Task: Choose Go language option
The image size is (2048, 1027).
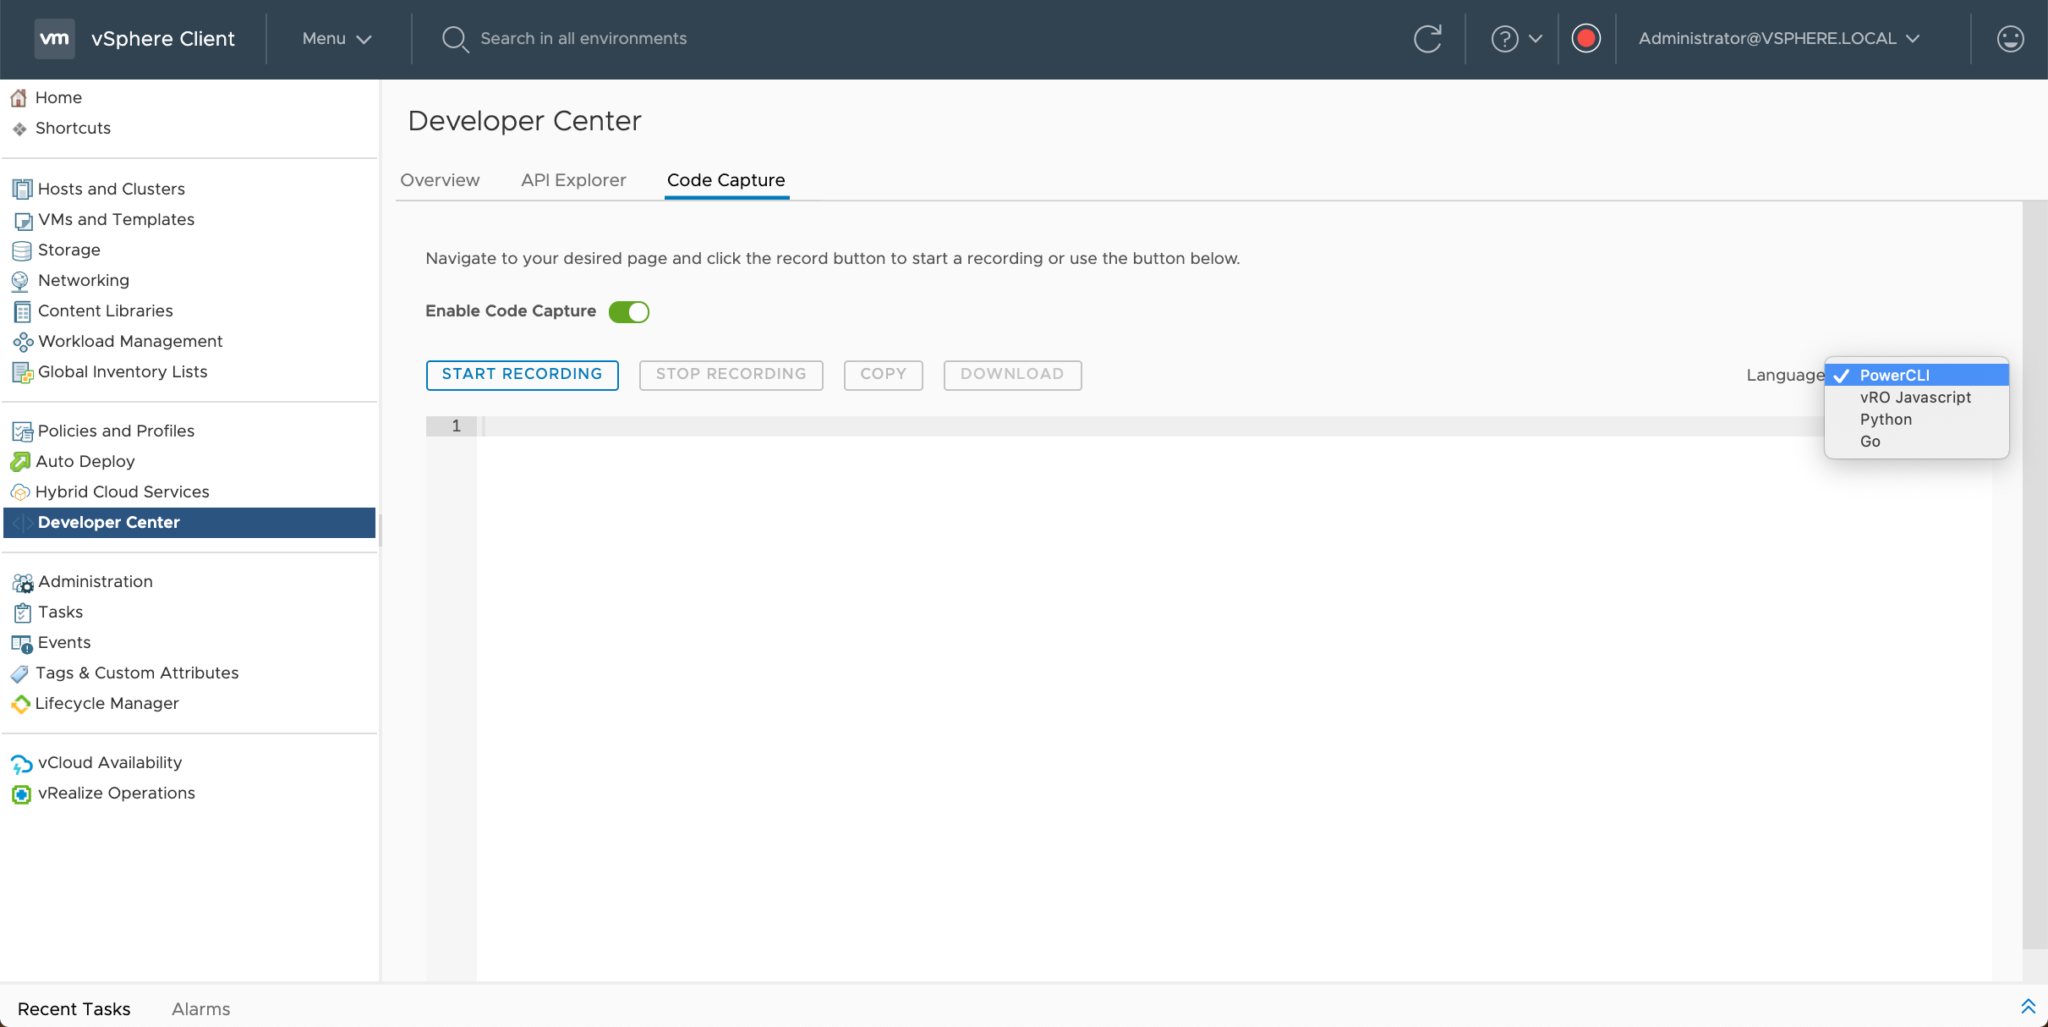Action: click(1916, 441)
